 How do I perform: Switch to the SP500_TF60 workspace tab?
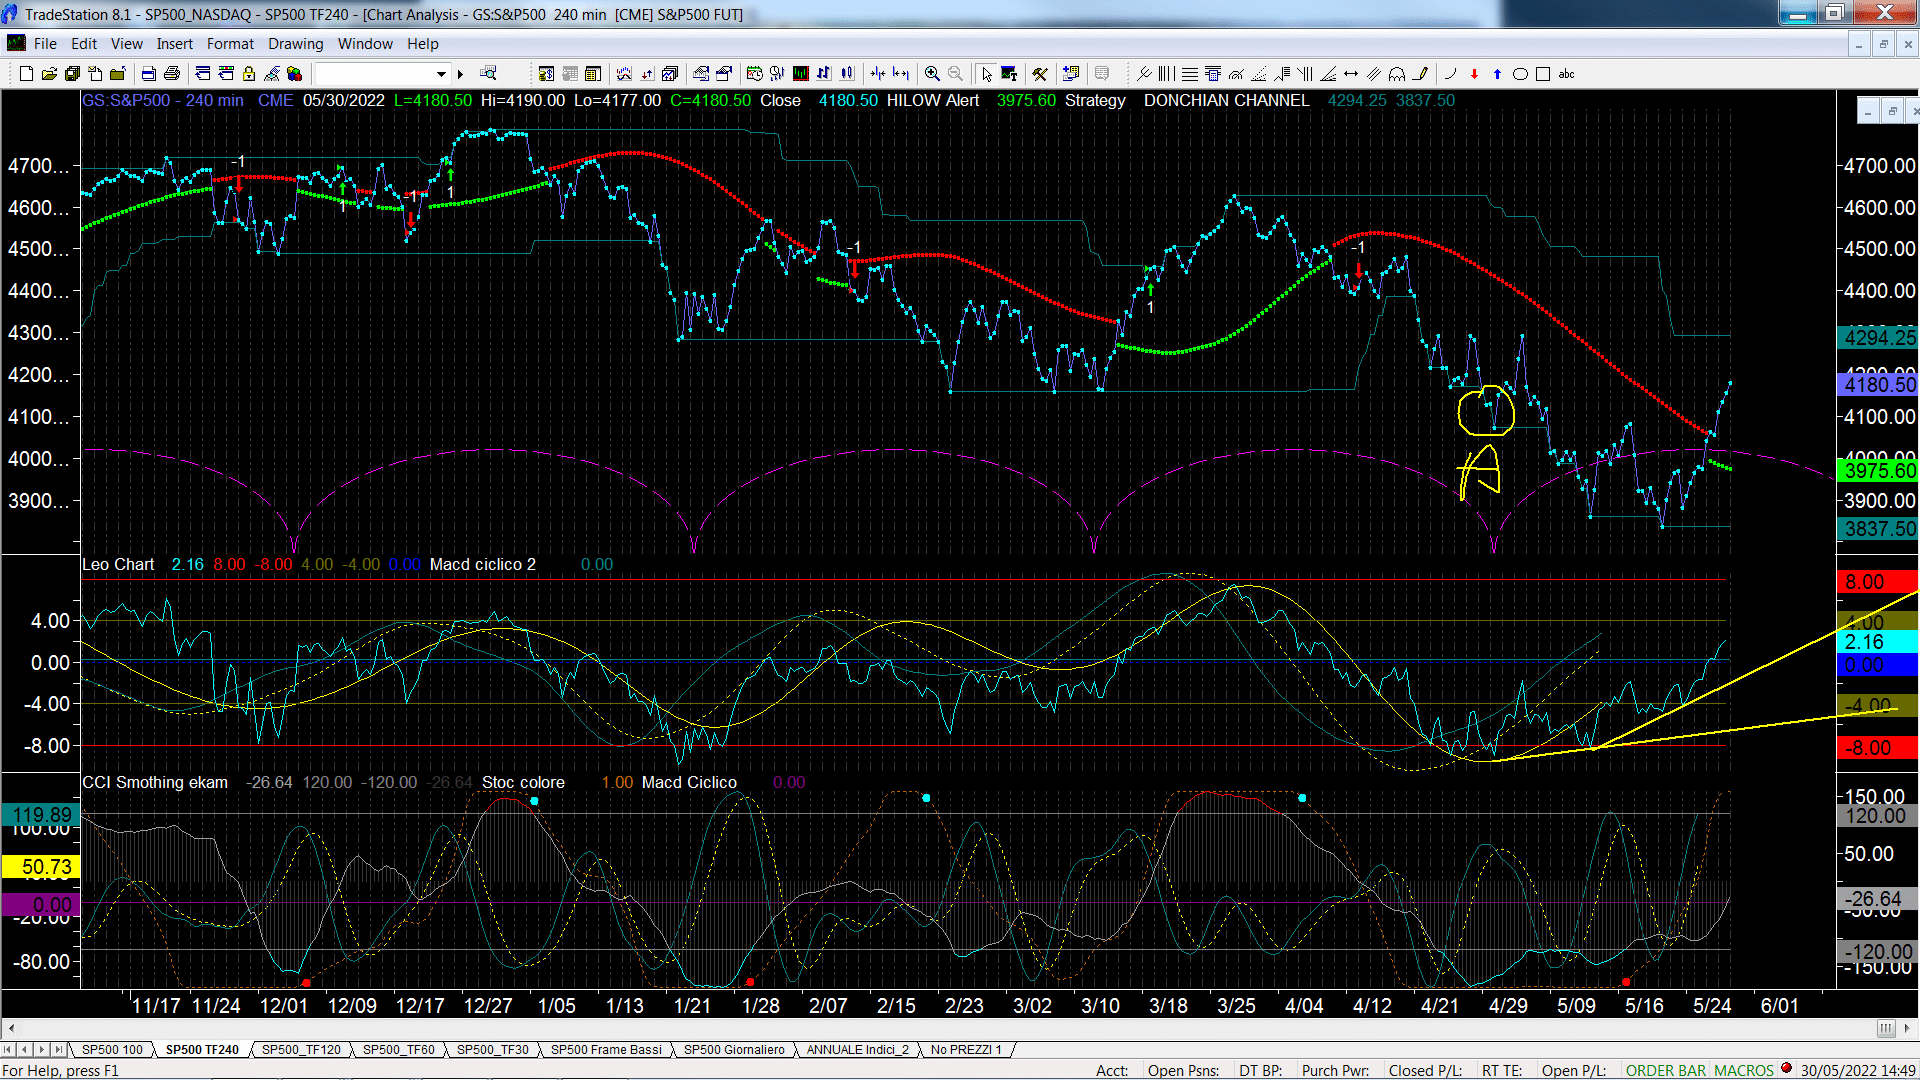pyautogui.click(x=398, y=1049)
